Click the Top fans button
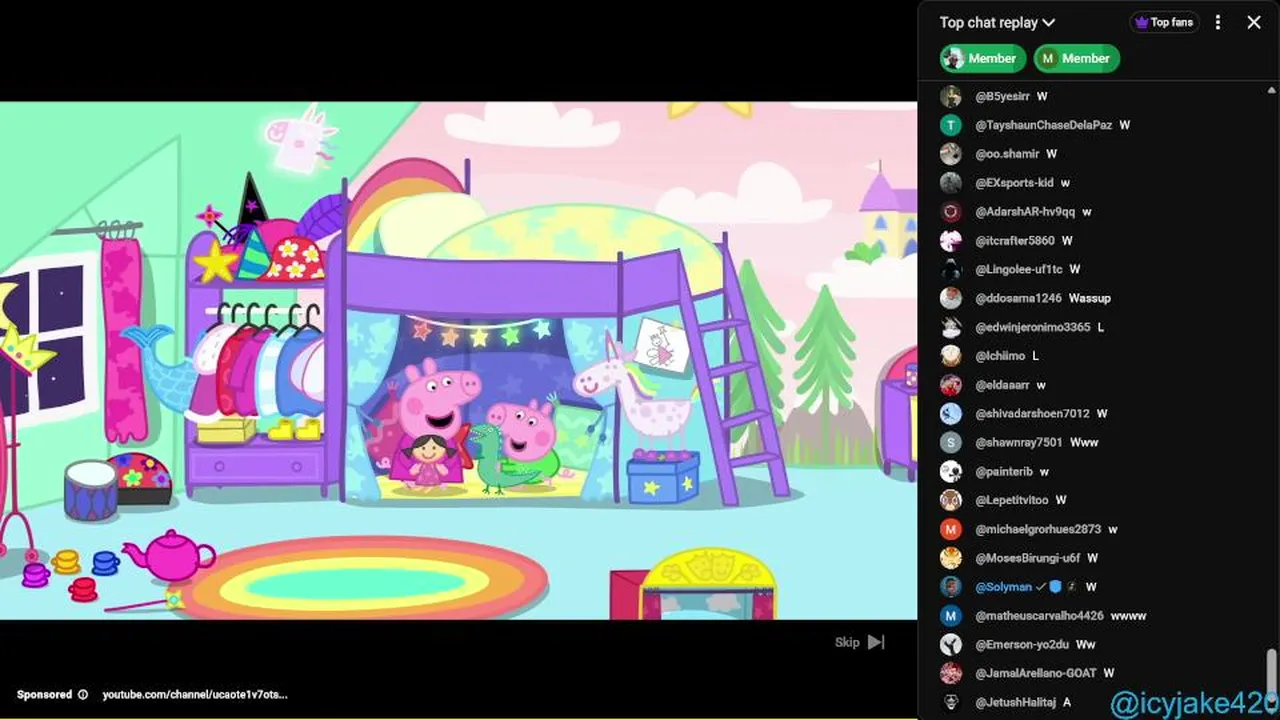Screen dimensions: 1280x720 [1163, 22]
